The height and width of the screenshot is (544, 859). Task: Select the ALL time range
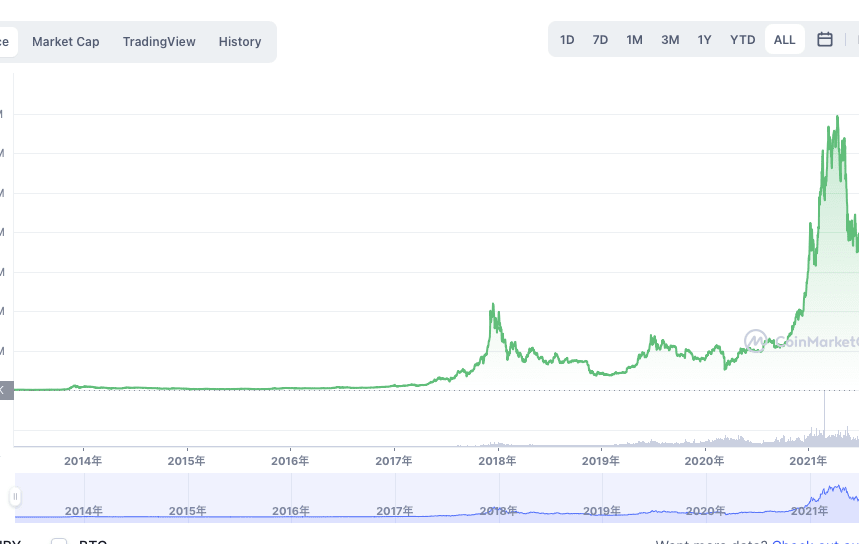pyautogui.click(x=785, y=40)
